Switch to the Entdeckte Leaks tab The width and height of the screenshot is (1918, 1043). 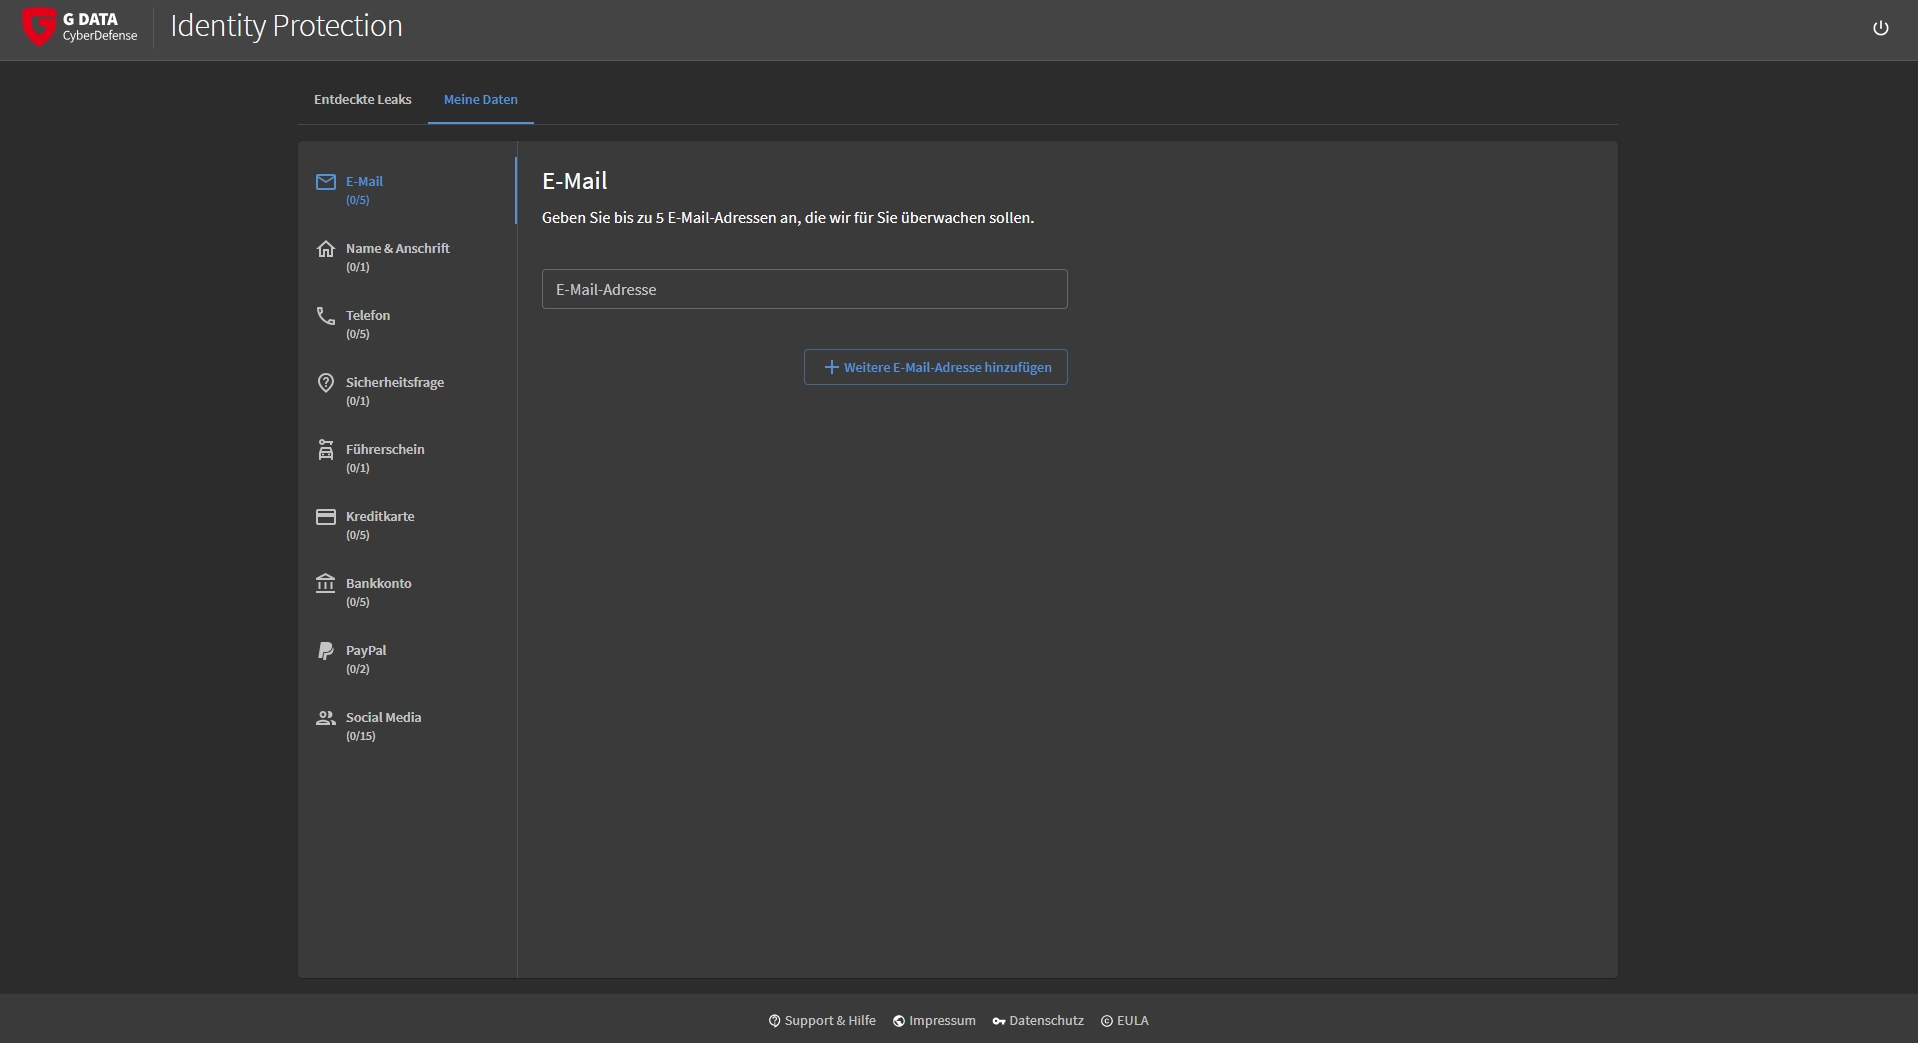362,100
